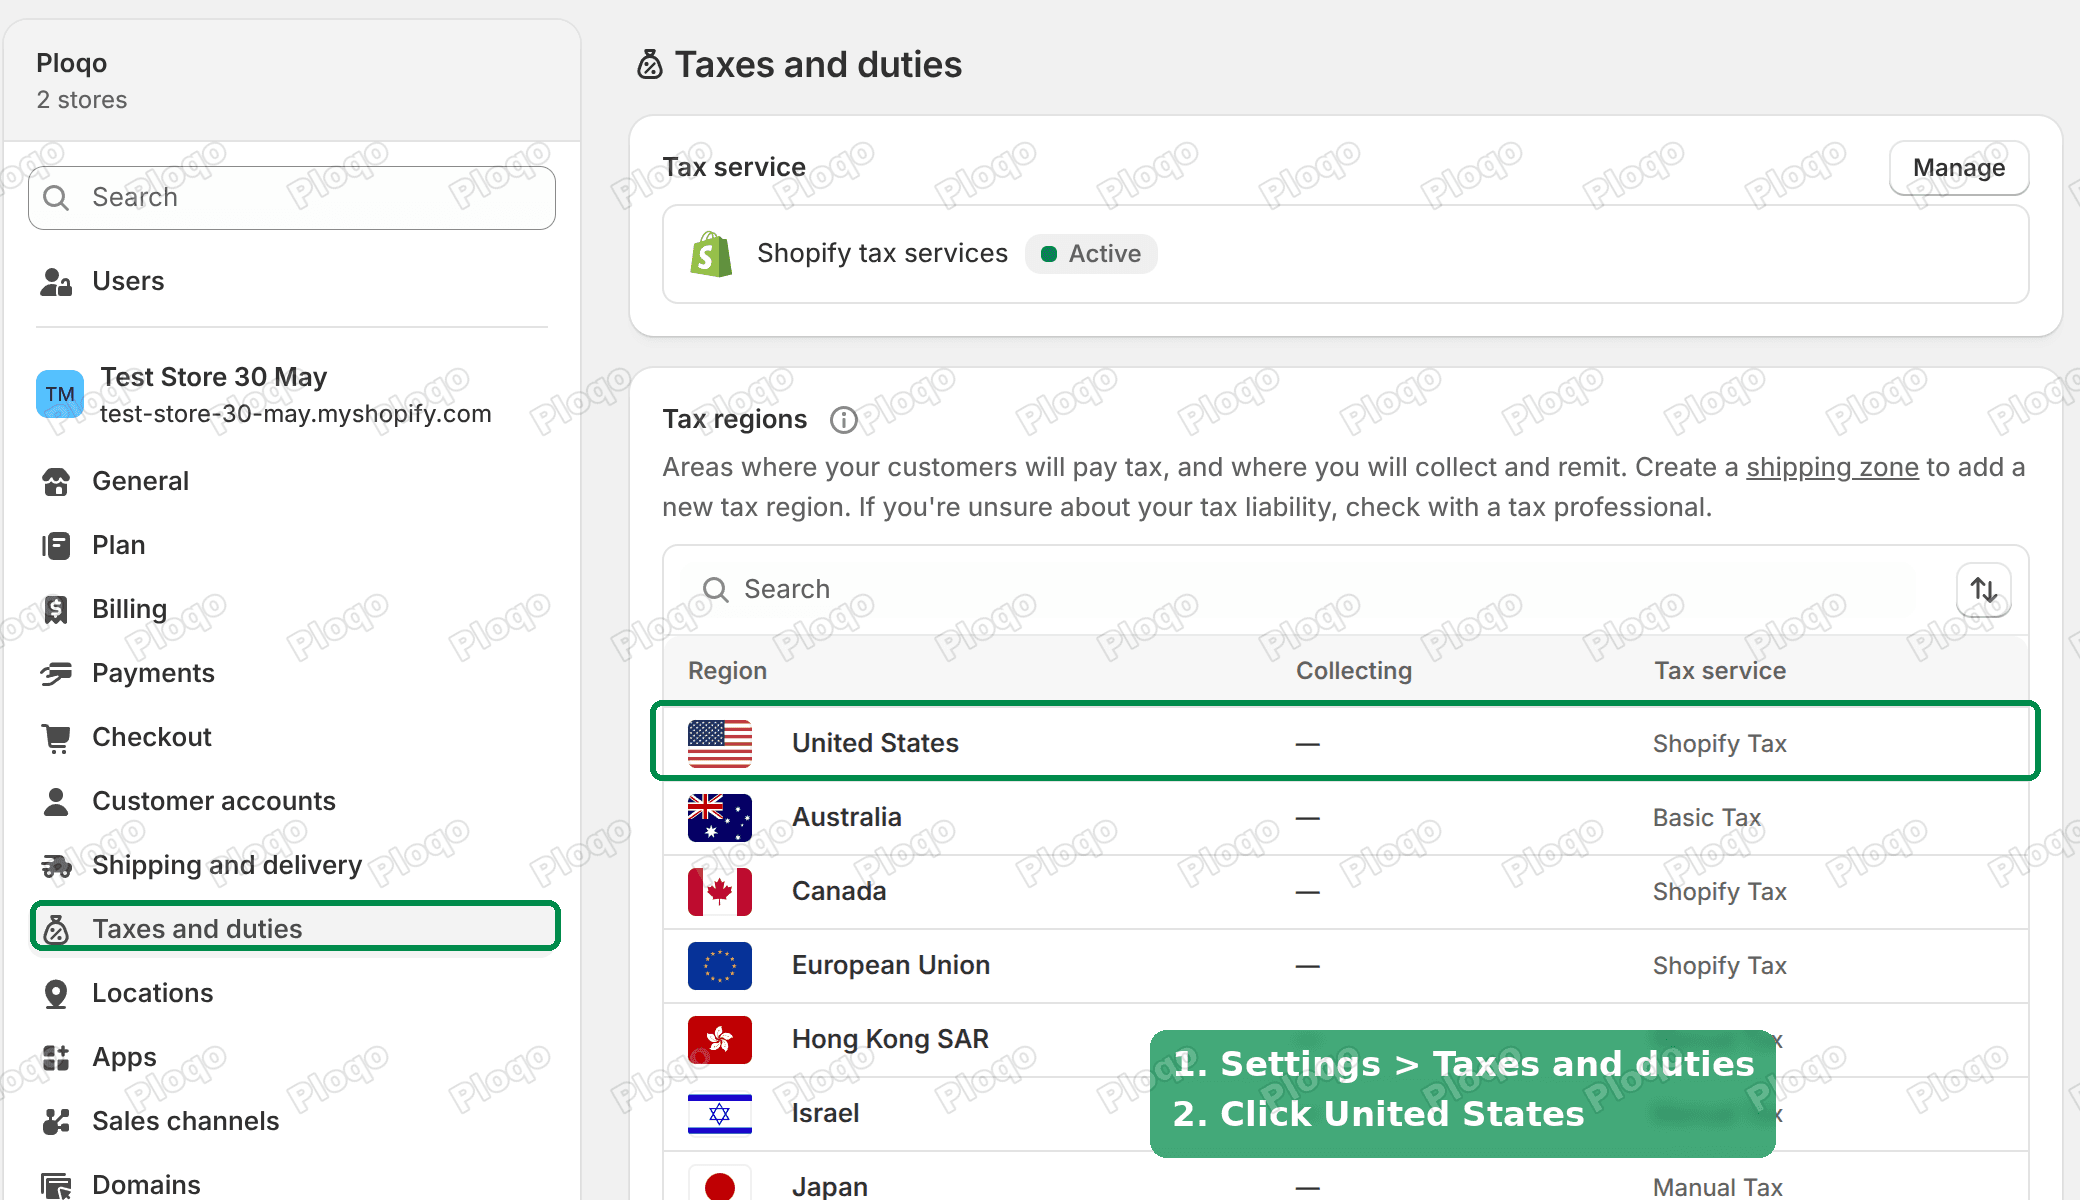Viewport: 2080px width, 1200px height.
Task: Click the Billing dollar icon
Action: click(56, 610)
